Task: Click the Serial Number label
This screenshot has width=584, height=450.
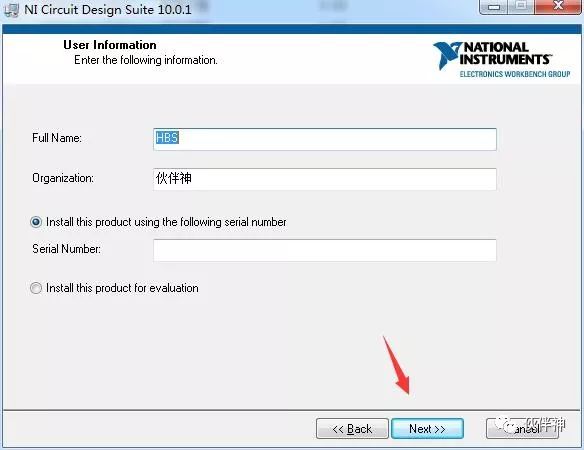Action: [66, 249]
